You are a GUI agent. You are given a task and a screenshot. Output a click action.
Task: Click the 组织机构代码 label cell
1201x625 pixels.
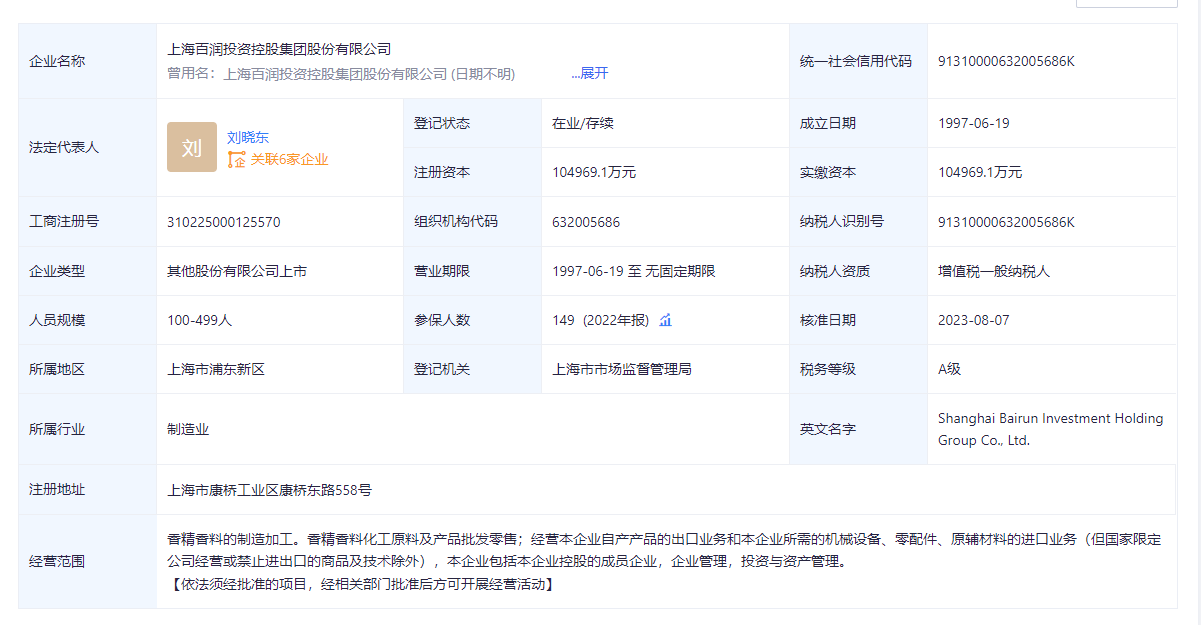472,222
